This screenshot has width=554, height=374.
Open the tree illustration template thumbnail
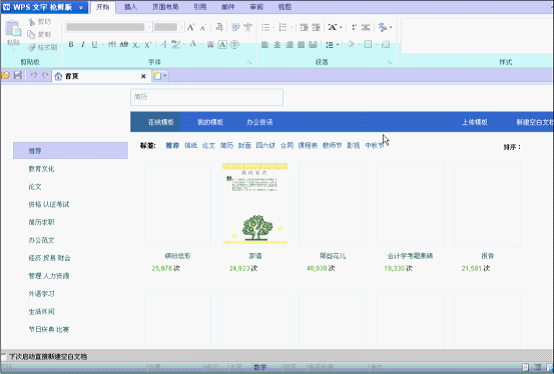(255, 204)
